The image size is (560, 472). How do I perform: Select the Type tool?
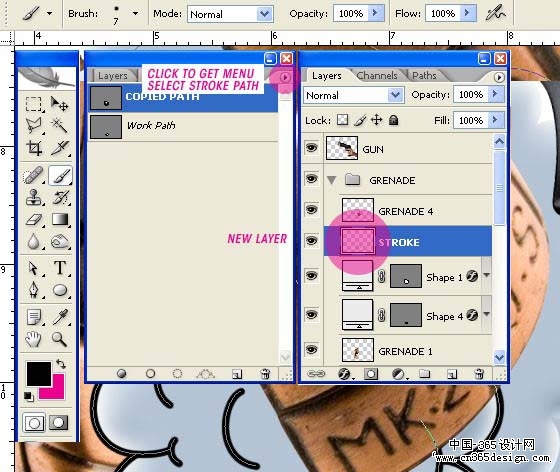tap(60, 268)
